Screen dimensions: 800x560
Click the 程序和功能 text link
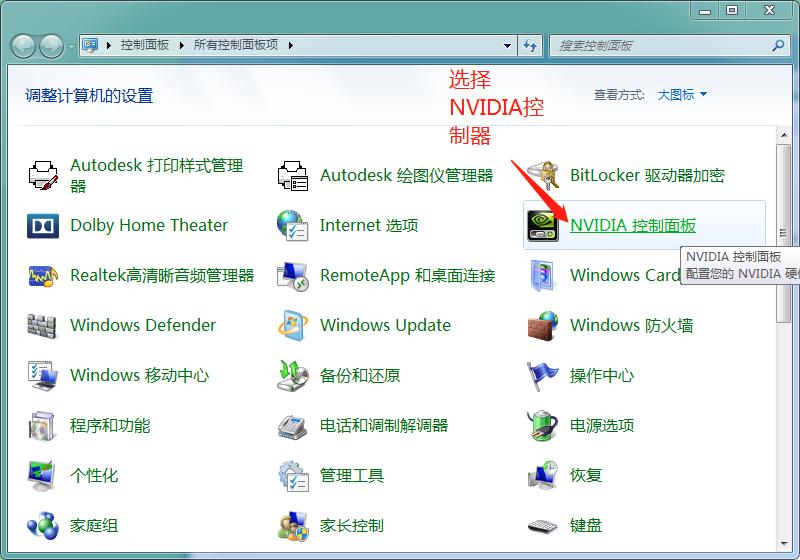click(x=110, y=425)
